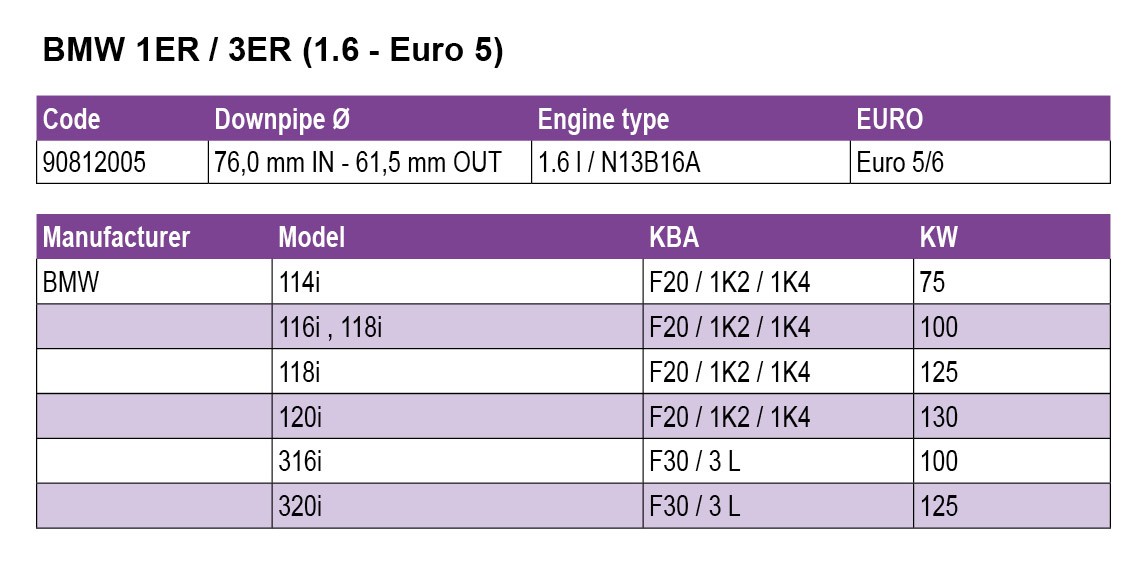This screenshot has height=568, width=1140.
Task: Click the EURO column header
Action: point(890,119)
